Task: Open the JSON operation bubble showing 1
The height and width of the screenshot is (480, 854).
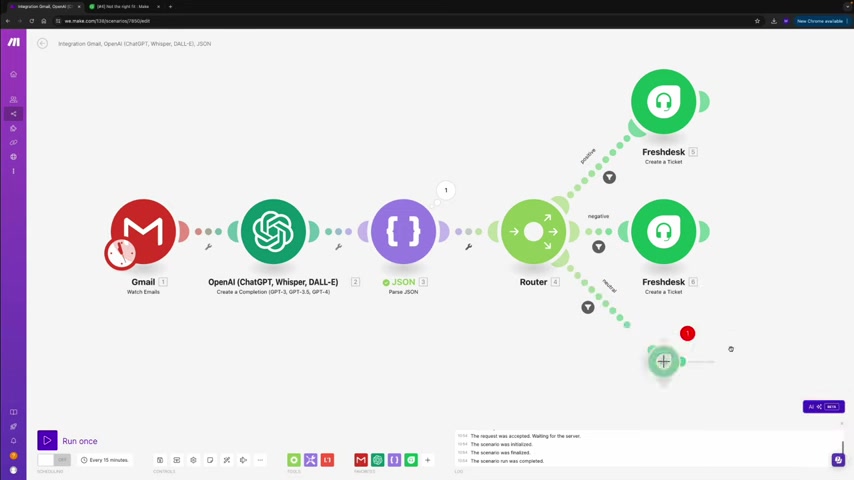Action: pos(446,190)
